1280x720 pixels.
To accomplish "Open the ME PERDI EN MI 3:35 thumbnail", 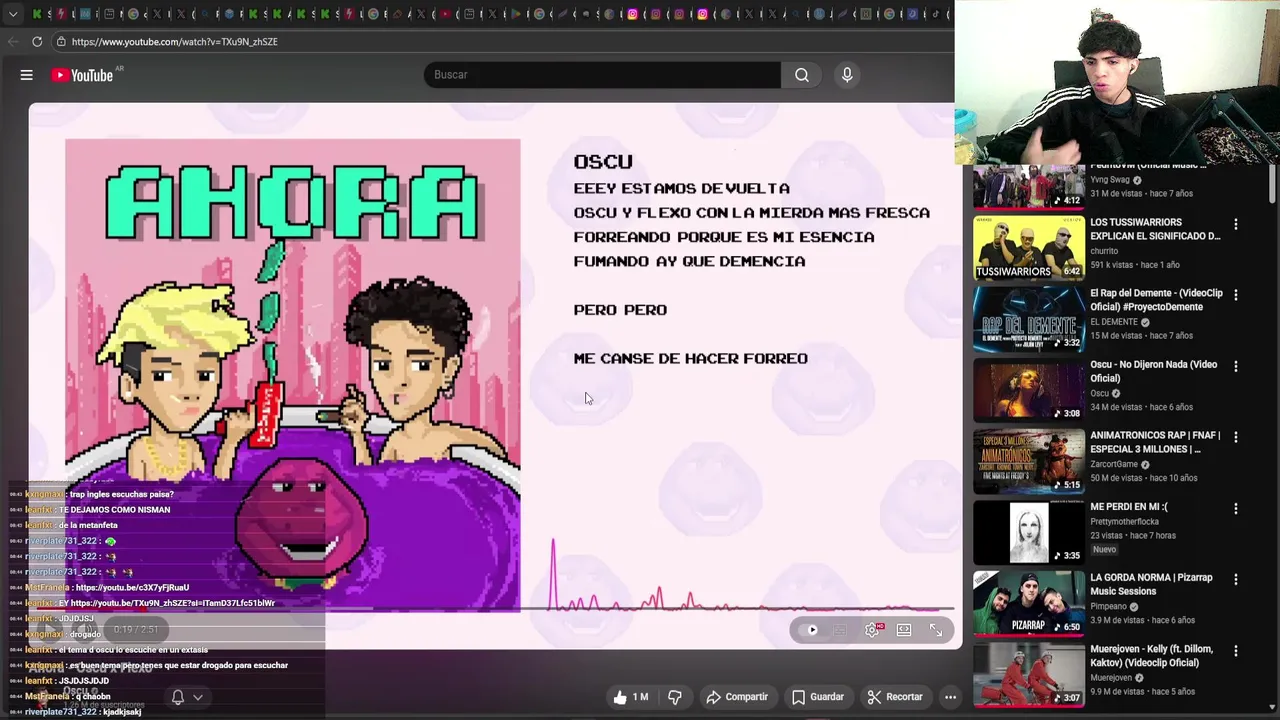I will (x=1029, y=532).
